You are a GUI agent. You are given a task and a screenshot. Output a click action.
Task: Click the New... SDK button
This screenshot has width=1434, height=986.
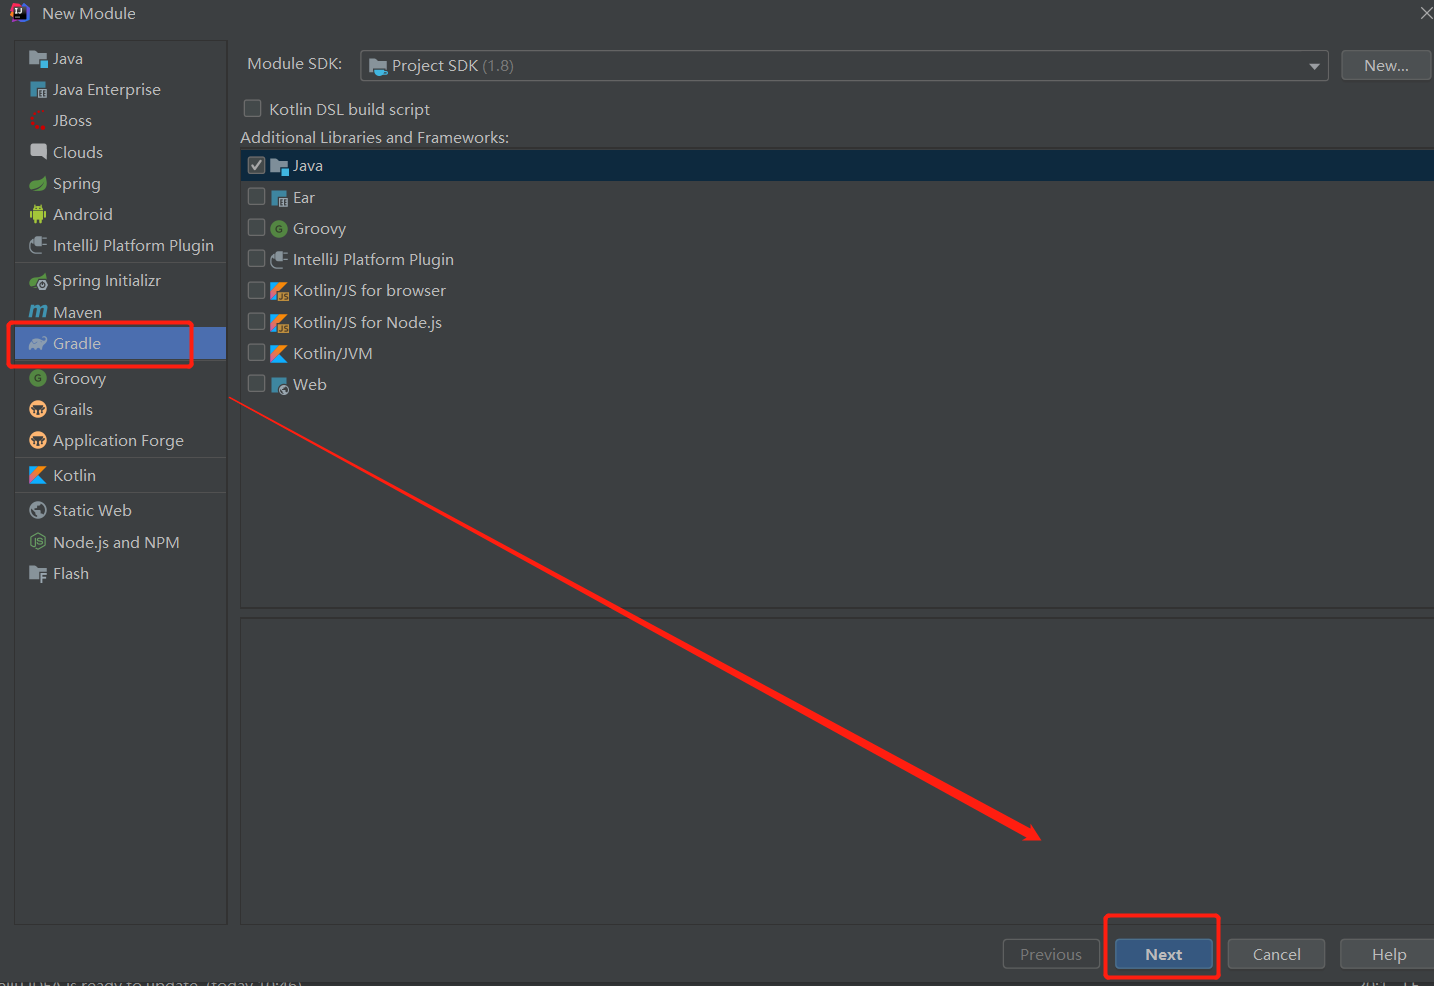[1386, 65]
